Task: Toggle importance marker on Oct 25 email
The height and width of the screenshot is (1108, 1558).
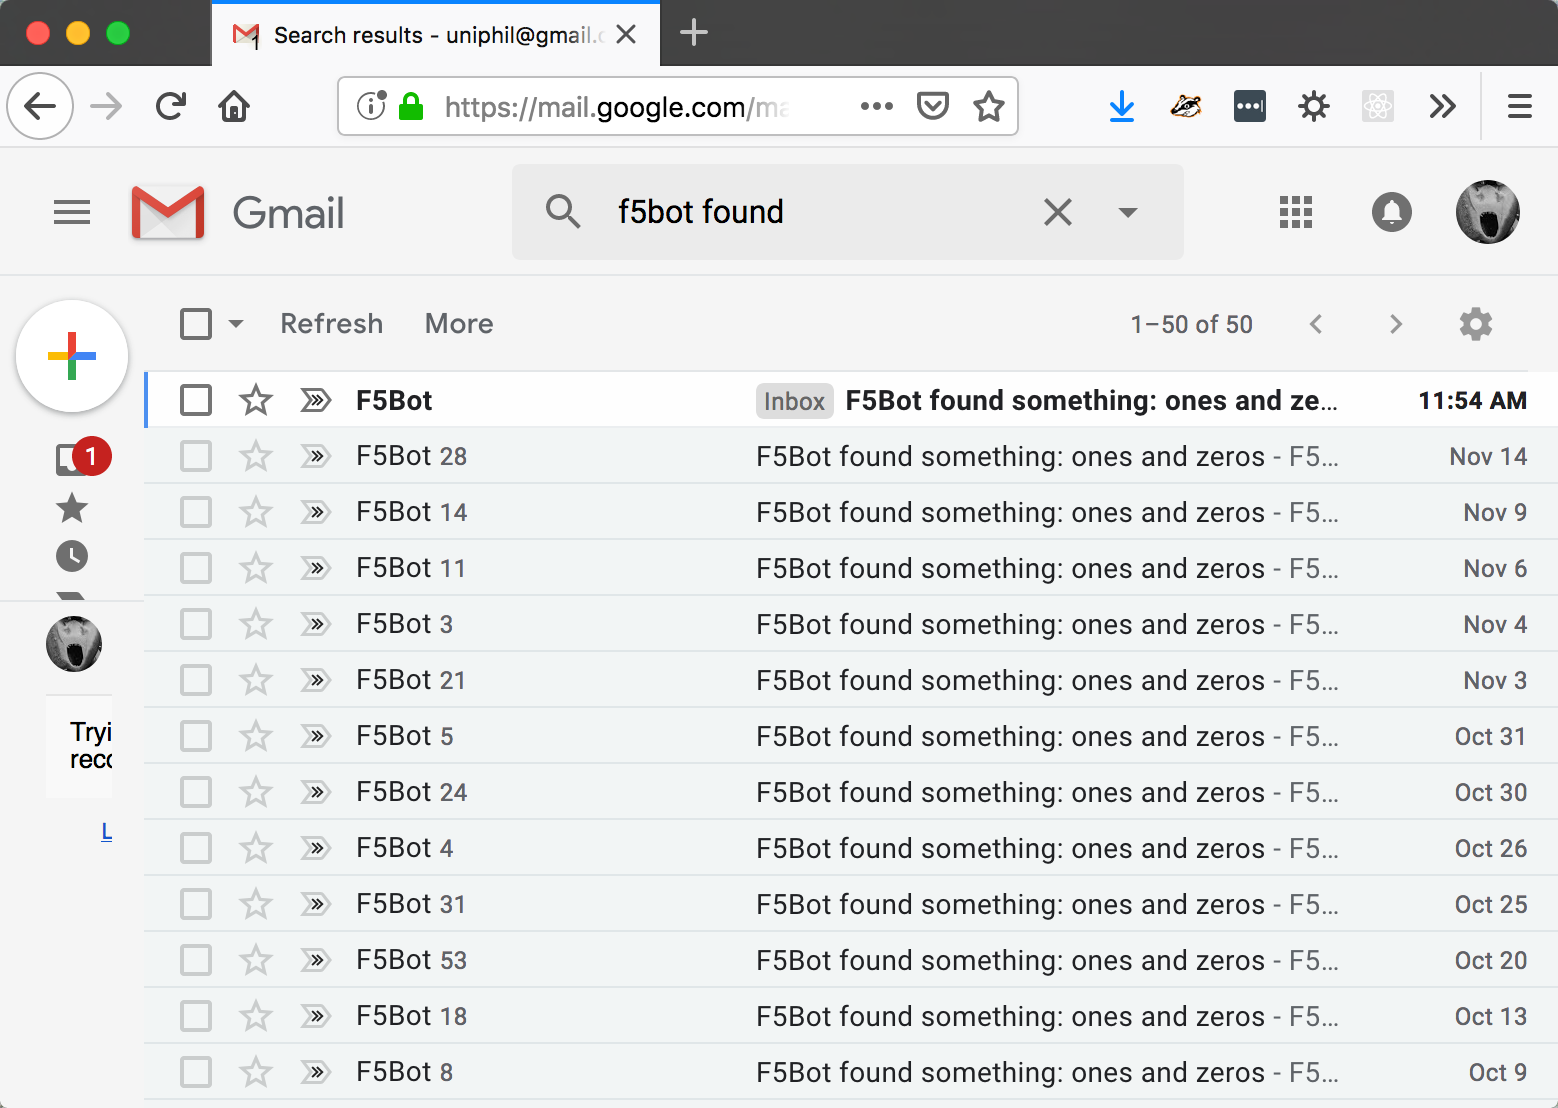Action: [x=316, y=904]
